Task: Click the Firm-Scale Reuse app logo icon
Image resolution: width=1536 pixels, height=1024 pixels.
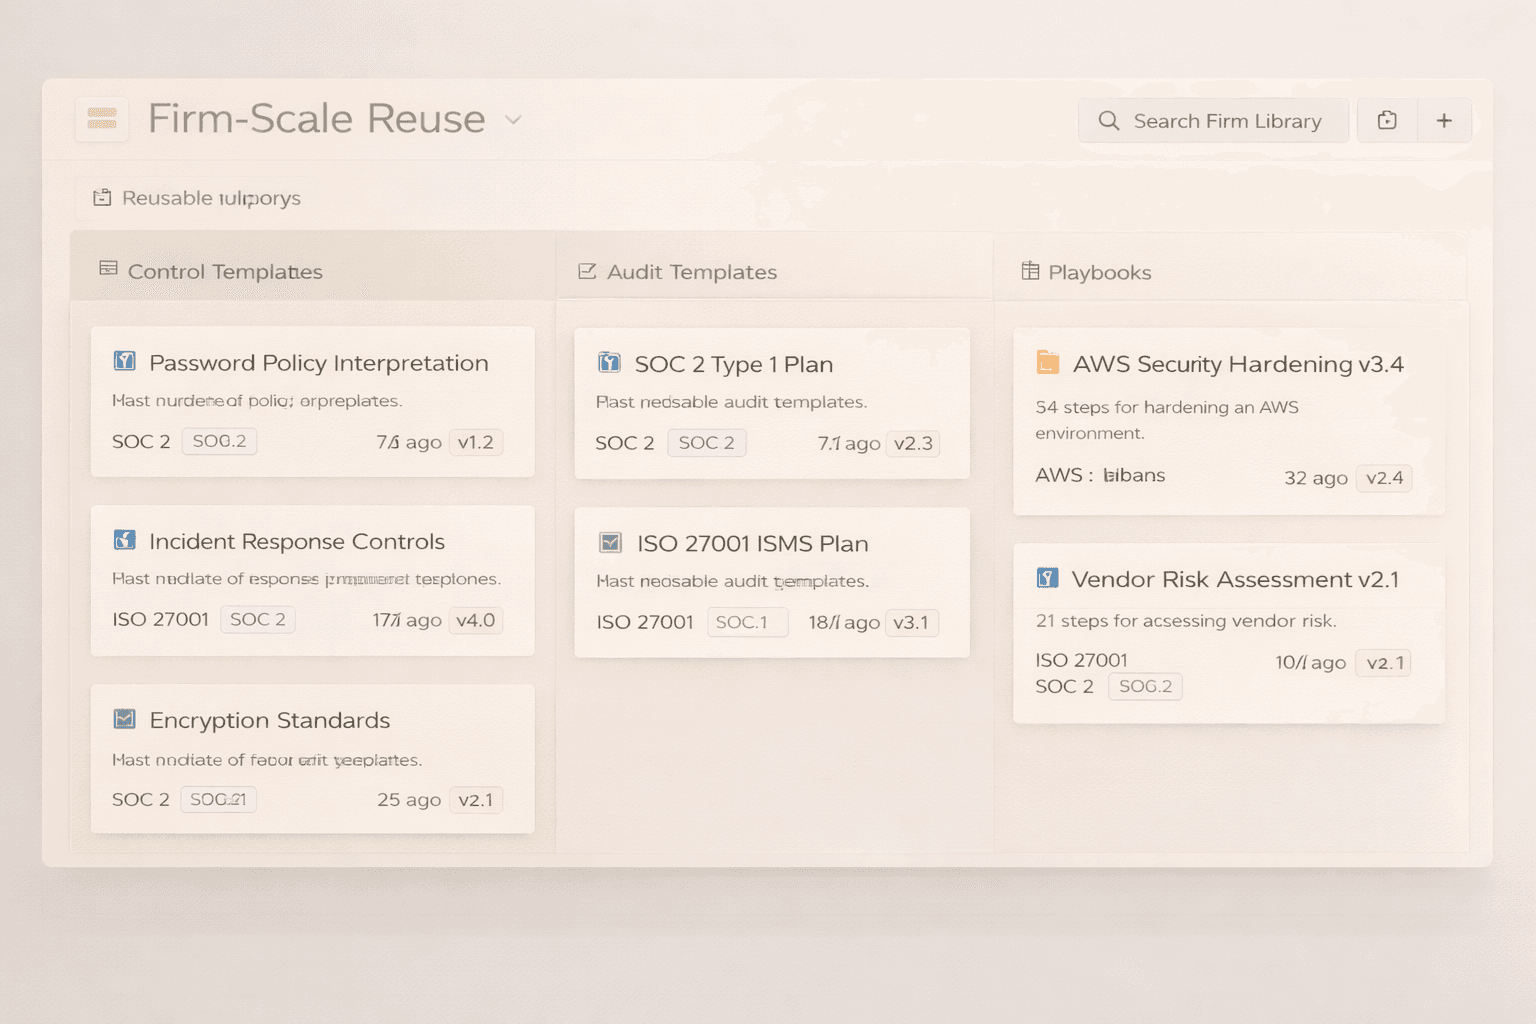Action: (x=102, y=119)
